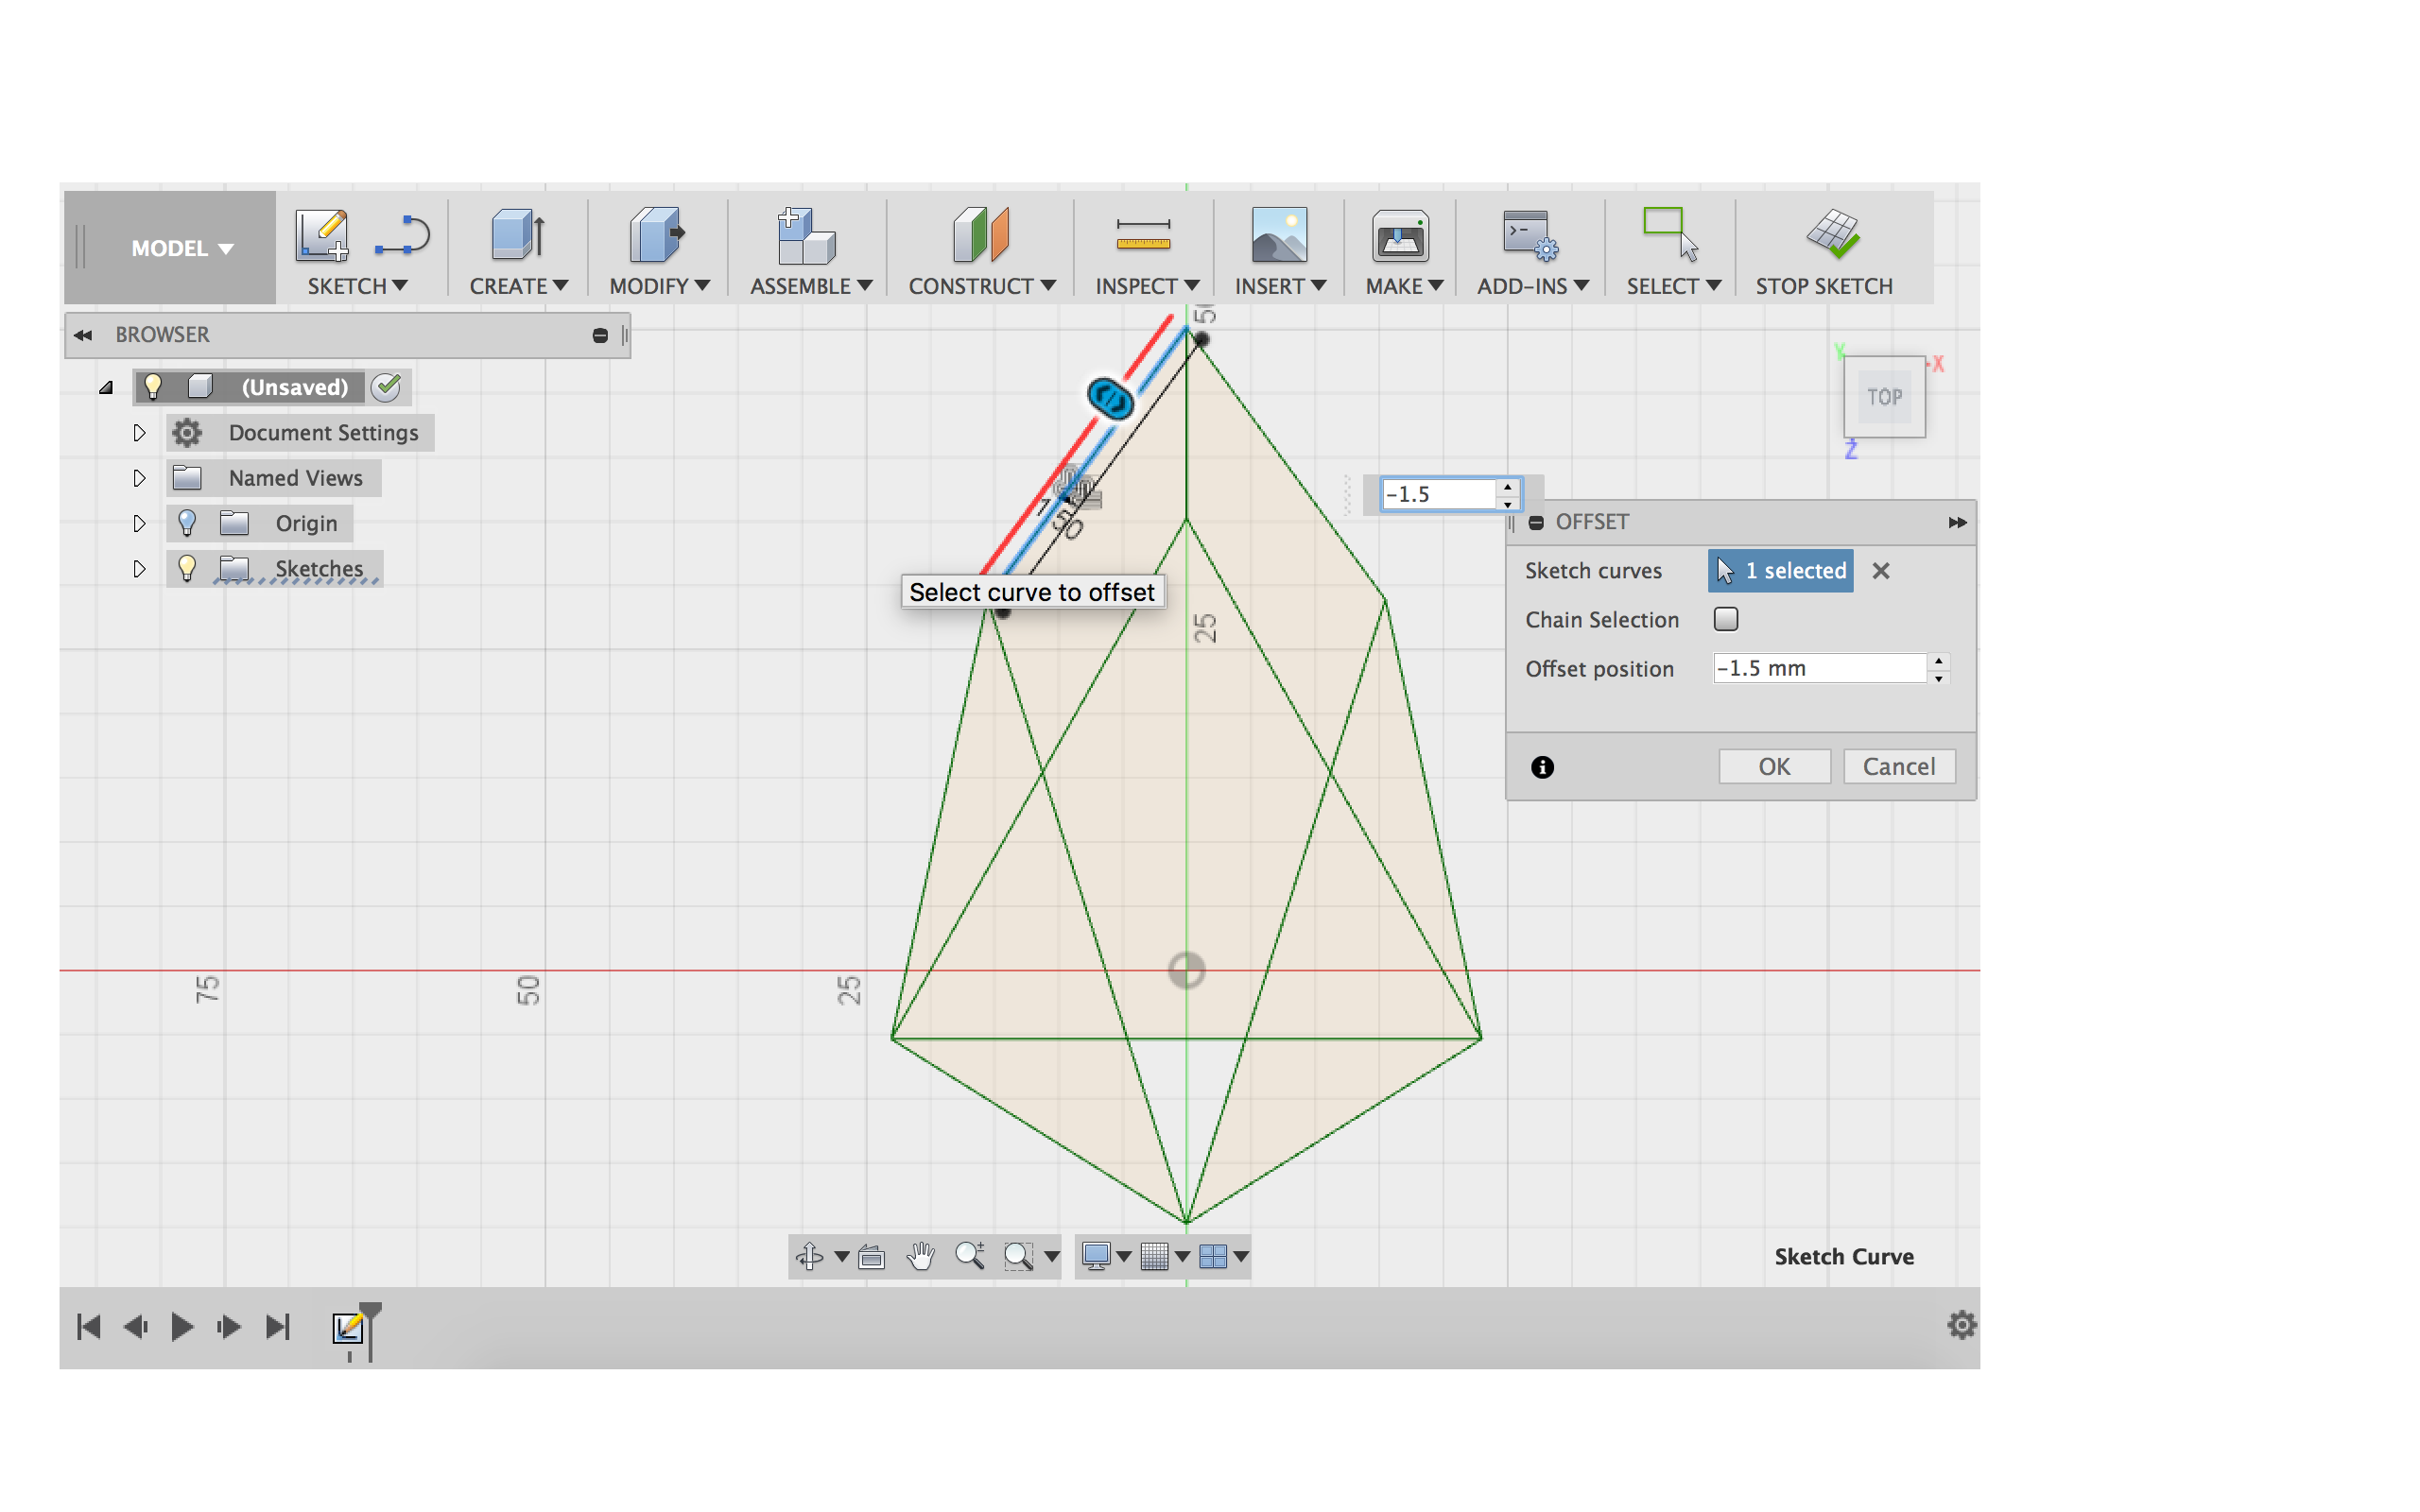Collapse the Unsaved root node

pos(105,388)
